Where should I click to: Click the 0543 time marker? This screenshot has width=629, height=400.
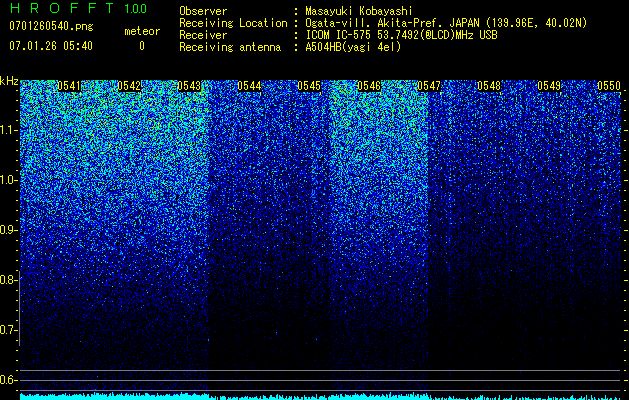(x=189, y=86)
